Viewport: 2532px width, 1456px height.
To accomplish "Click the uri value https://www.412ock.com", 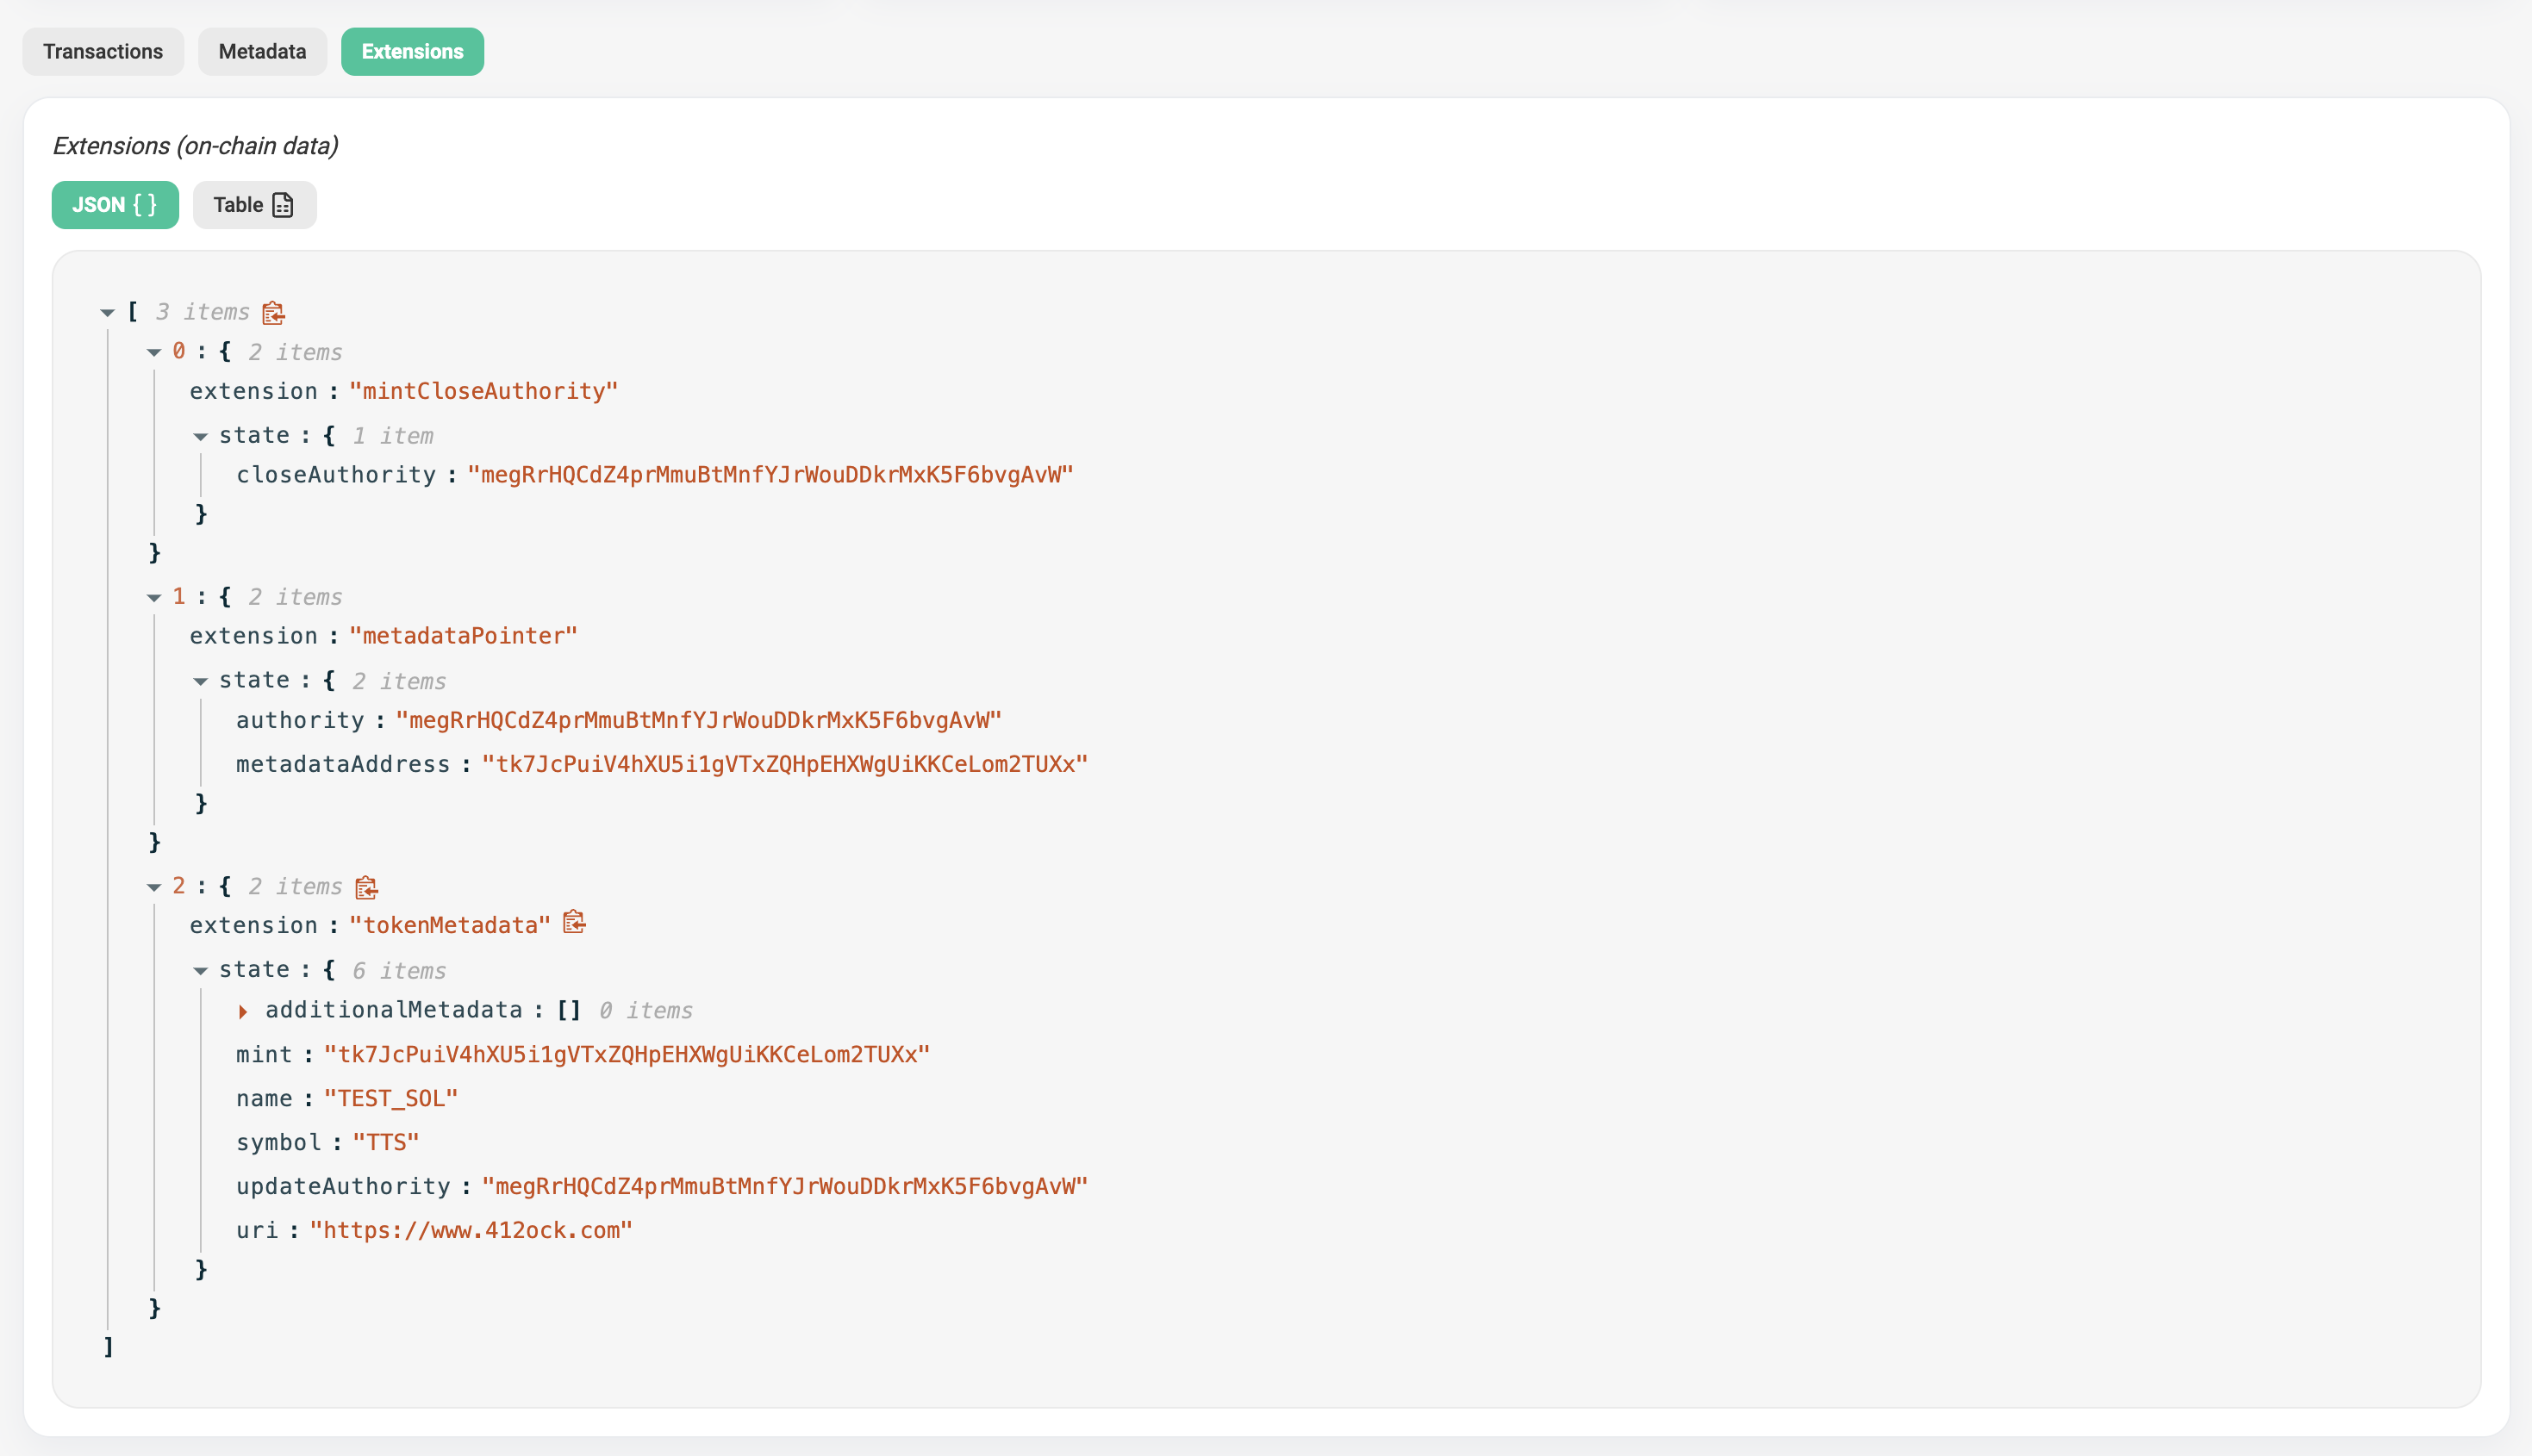I will tap(471, 1230).
